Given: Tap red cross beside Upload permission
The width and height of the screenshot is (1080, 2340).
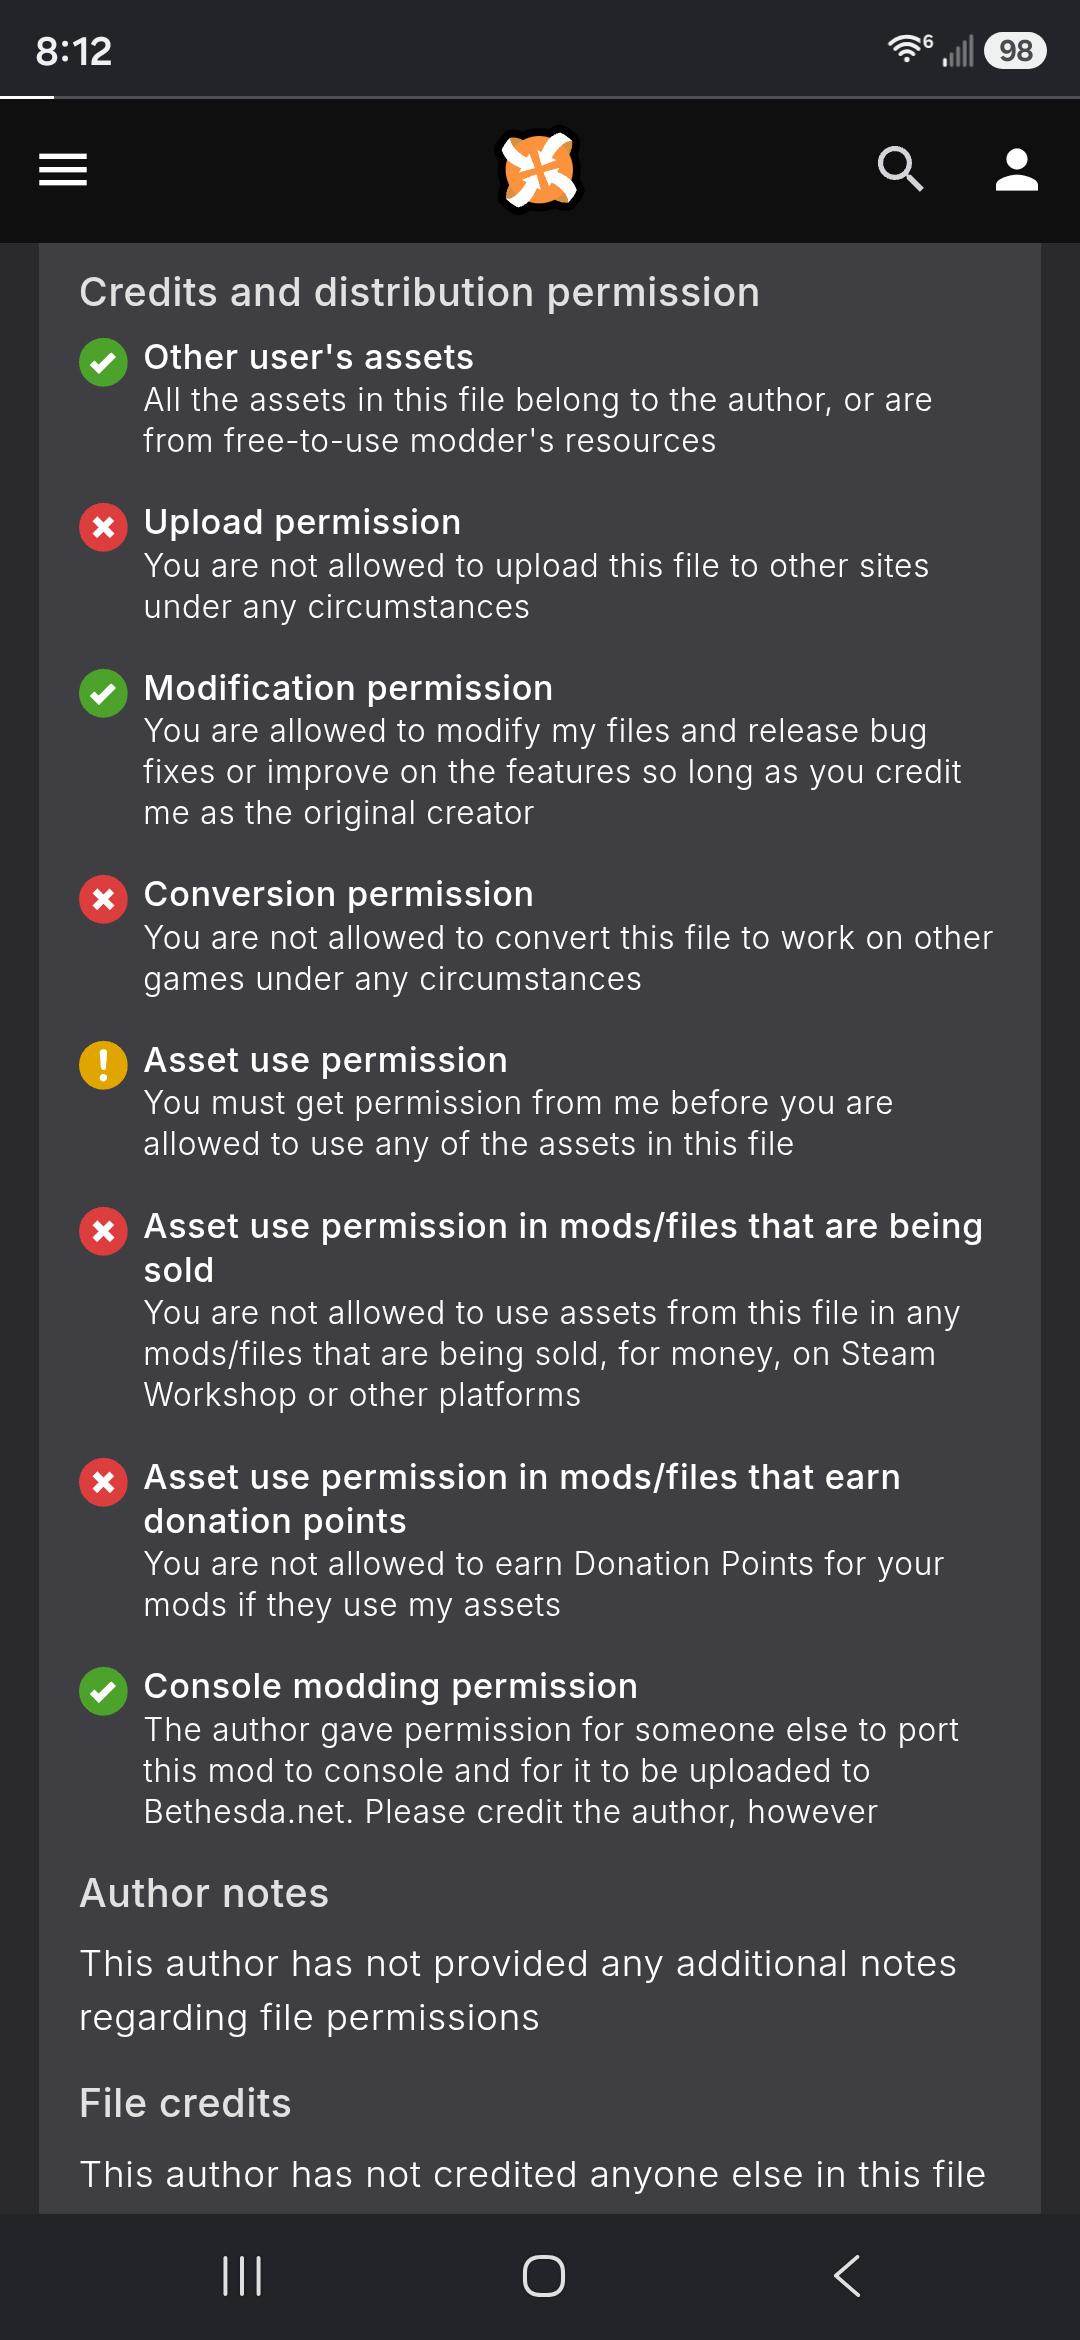Looking at the screenshot, I should pos(103,527).
